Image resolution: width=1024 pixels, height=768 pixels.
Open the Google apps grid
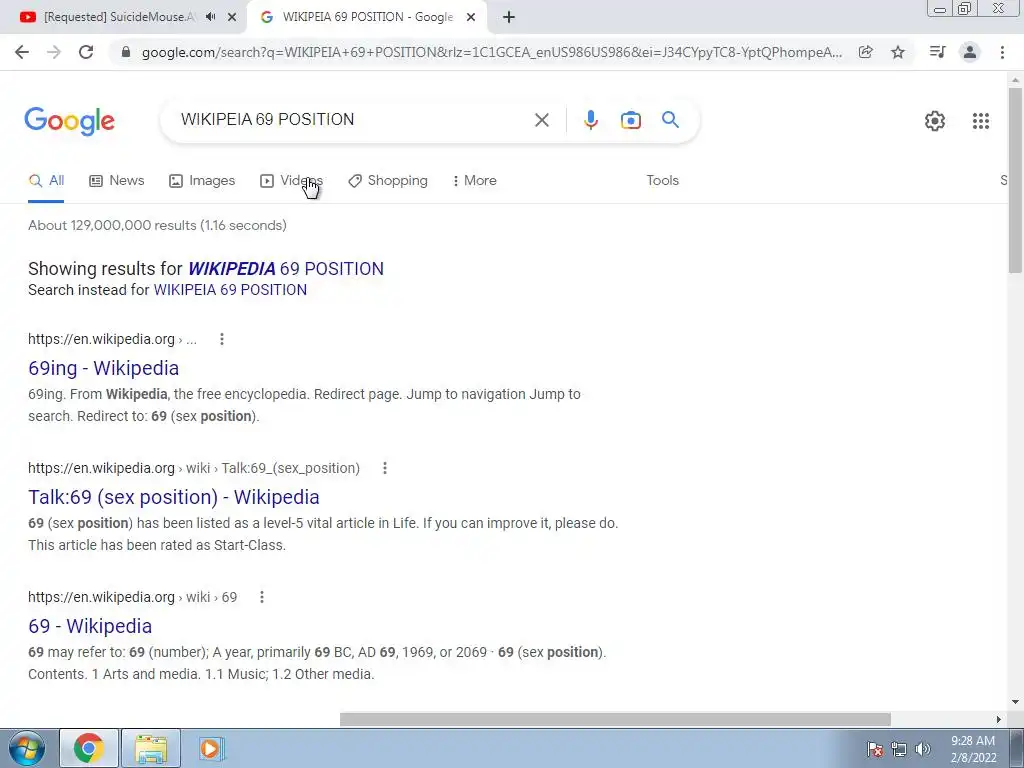[x=980, y=121]
